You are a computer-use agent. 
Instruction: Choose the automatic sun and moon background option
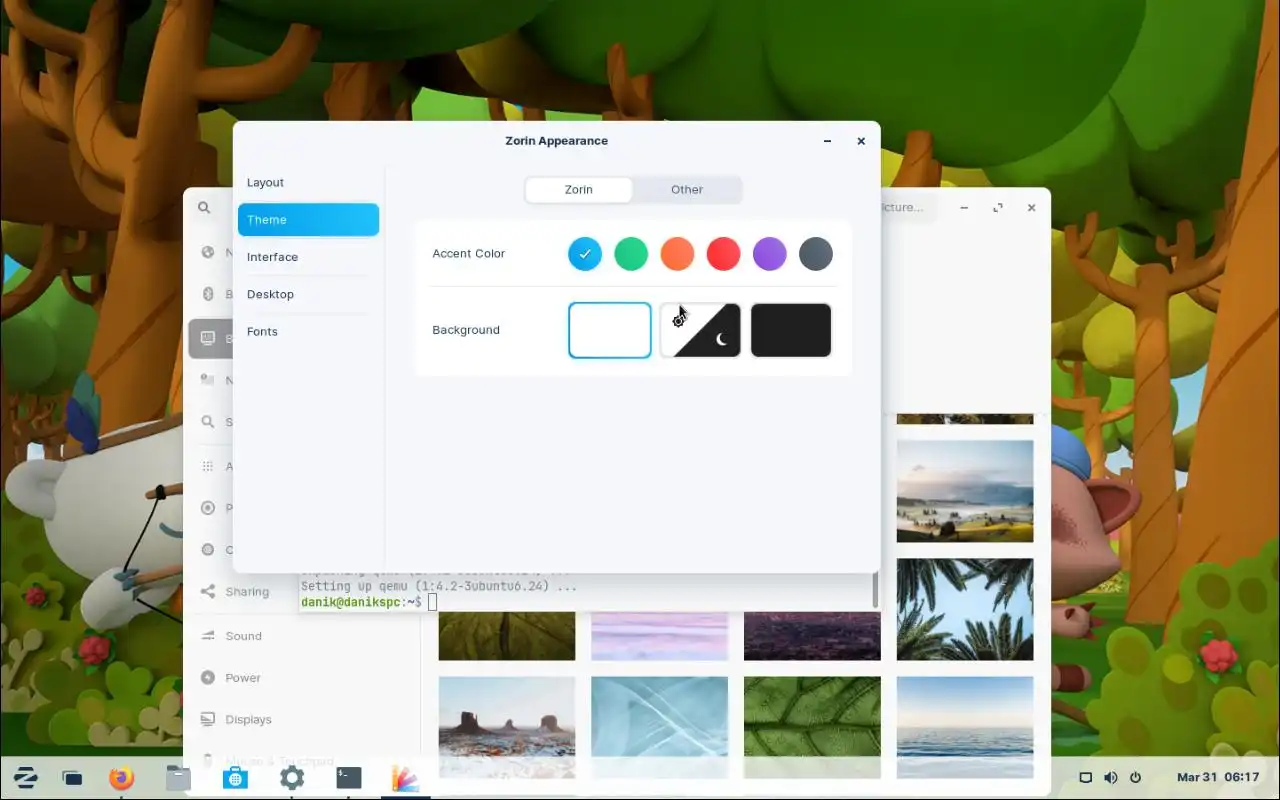[700, 330]
